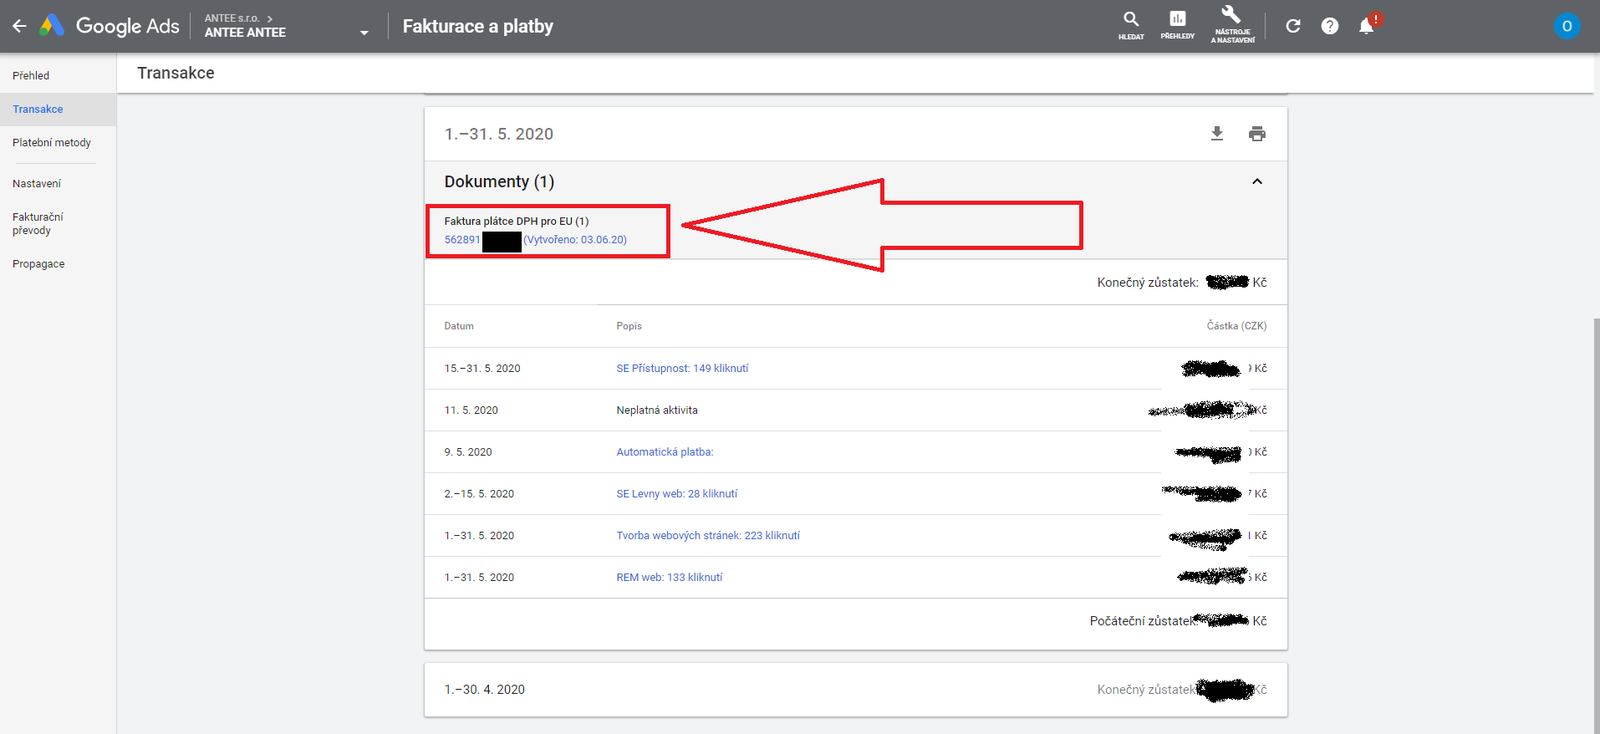Viewport: 1600px width, 734px height.
Task: Go to Přehled in sidebar
Action: [31, 76]
